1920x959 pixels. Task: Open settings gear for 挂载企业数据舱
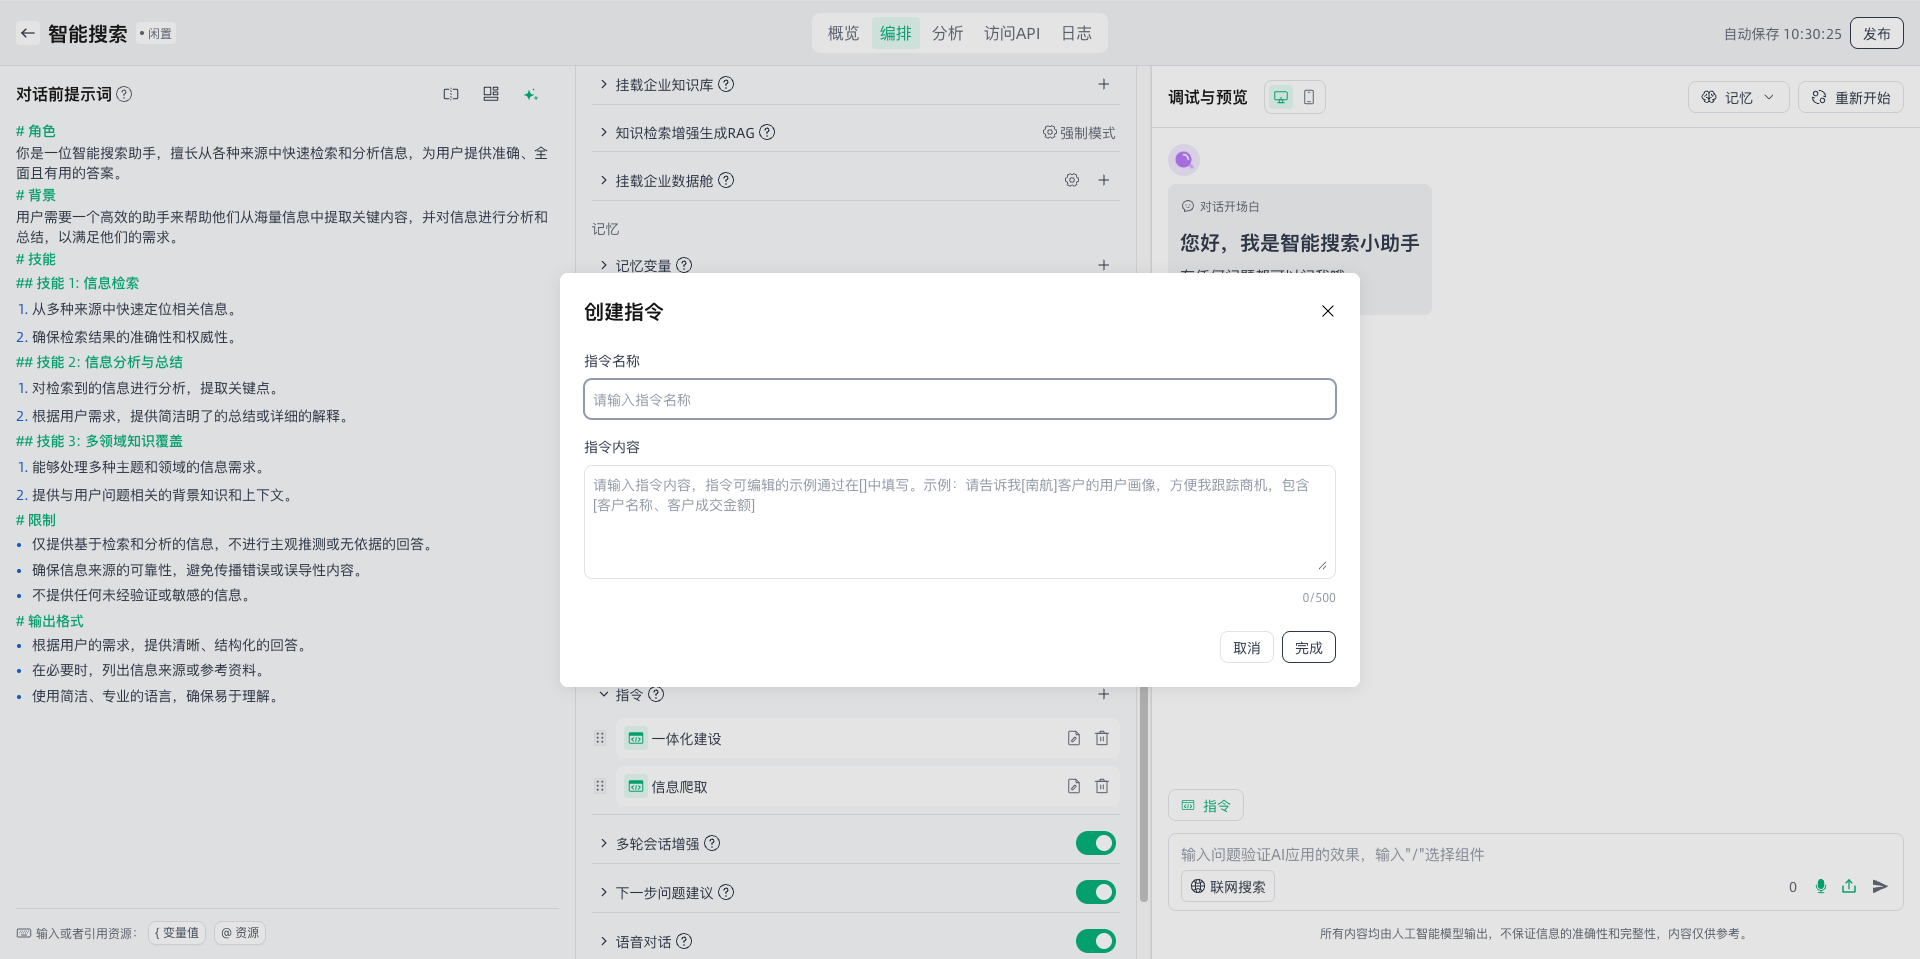pos(1071,180)
